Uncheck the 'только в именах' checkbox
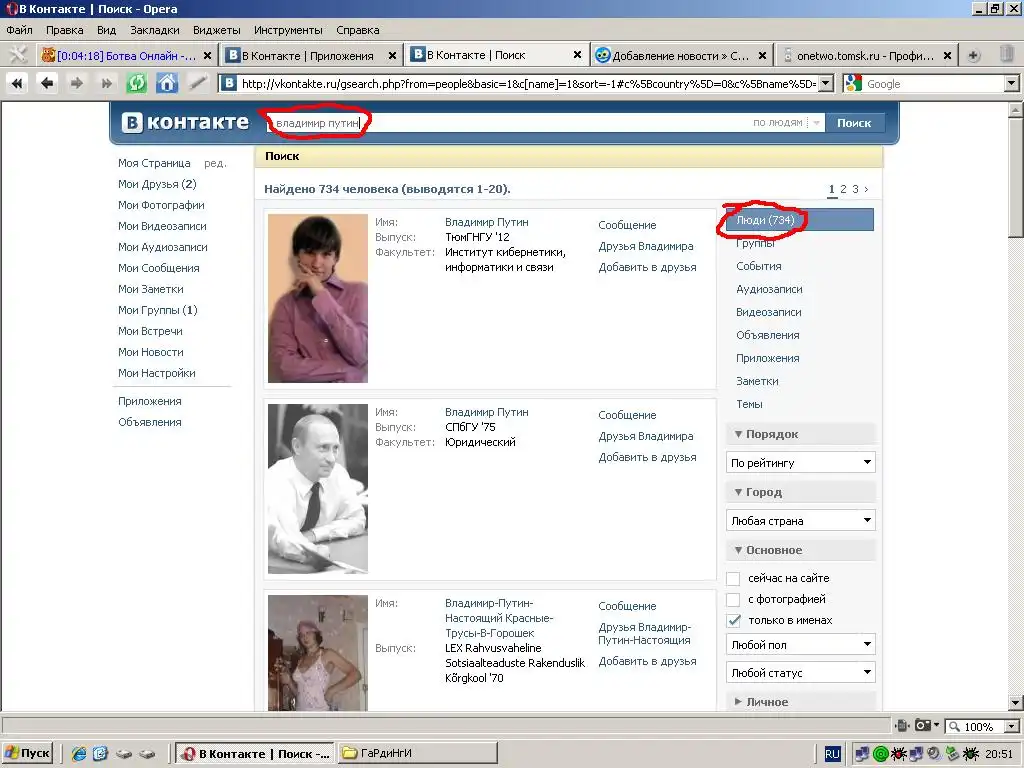The height and width of the screenshot is (768, 1024). [x=733, y=621]
